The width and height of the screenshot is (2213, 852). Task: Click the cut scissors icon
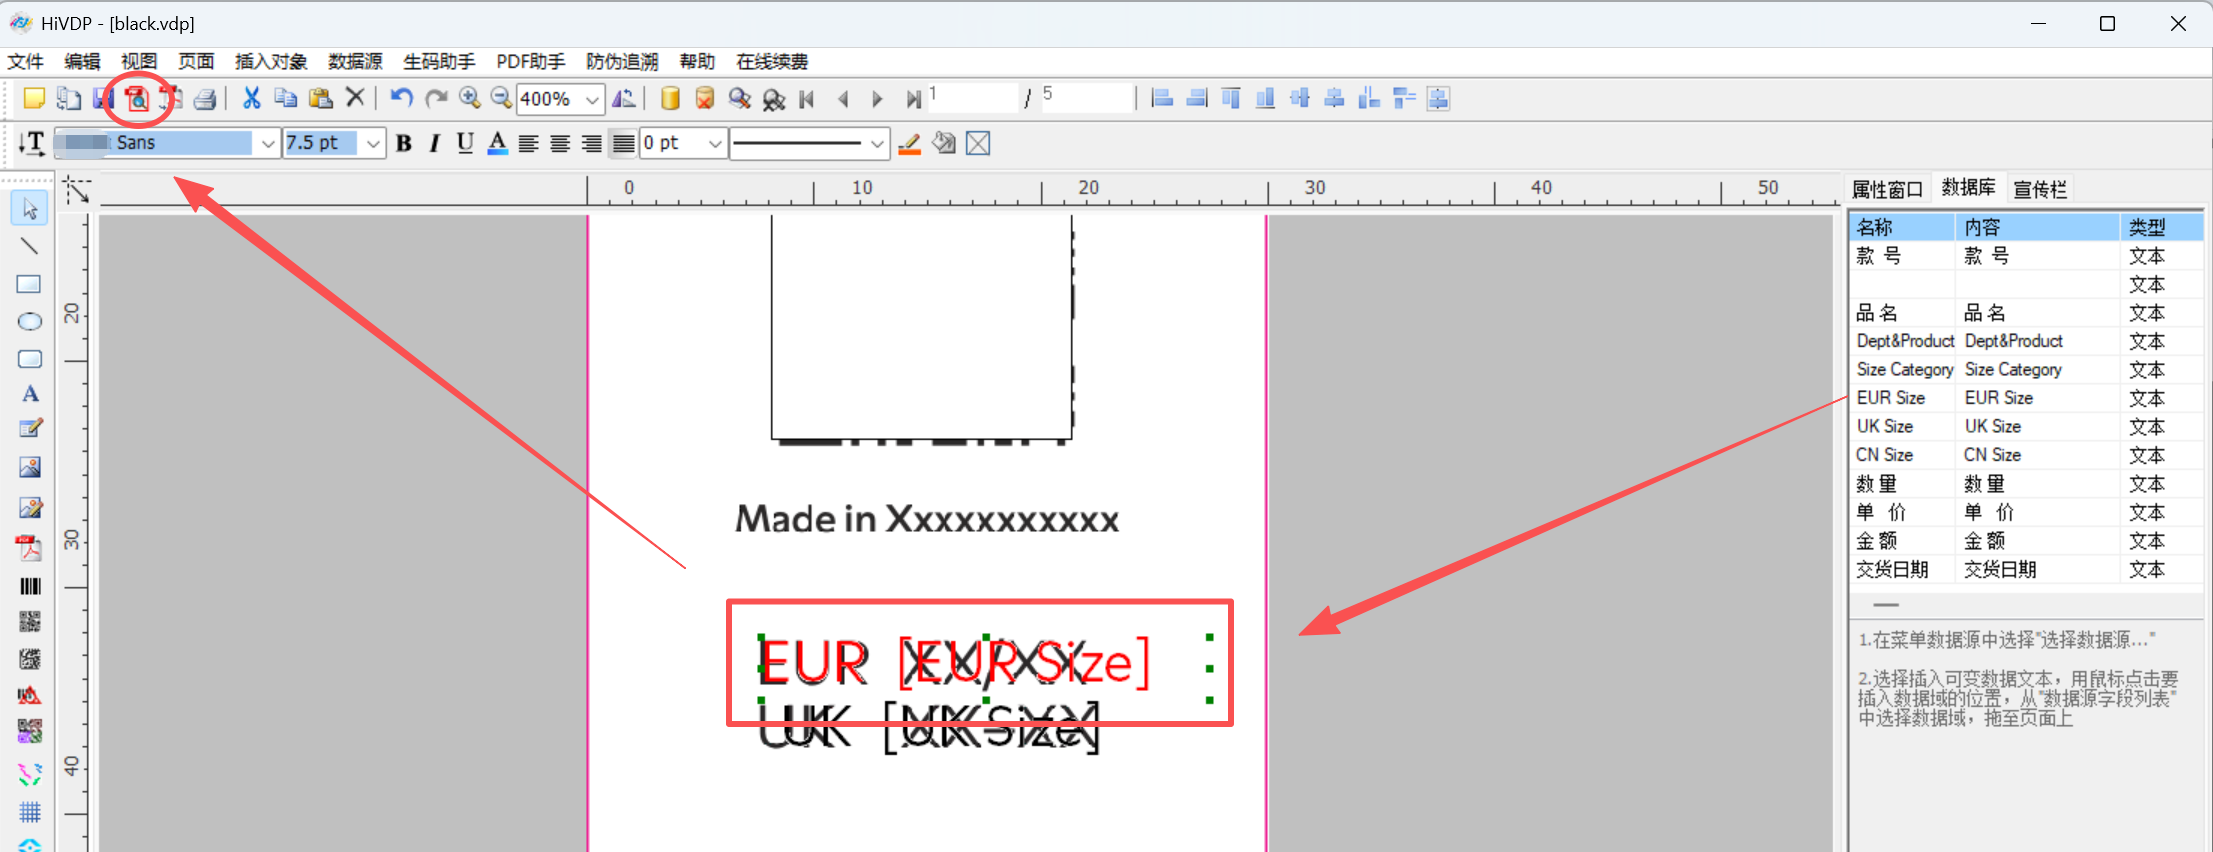pyautogui.click(x=251, y=98)
